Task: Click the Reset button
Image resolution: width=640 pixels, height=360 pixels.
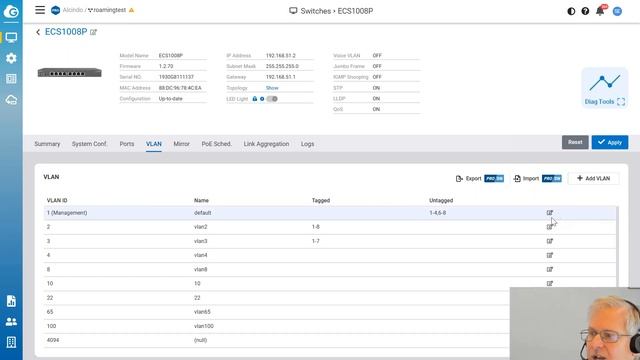Action: pos(575,142)
